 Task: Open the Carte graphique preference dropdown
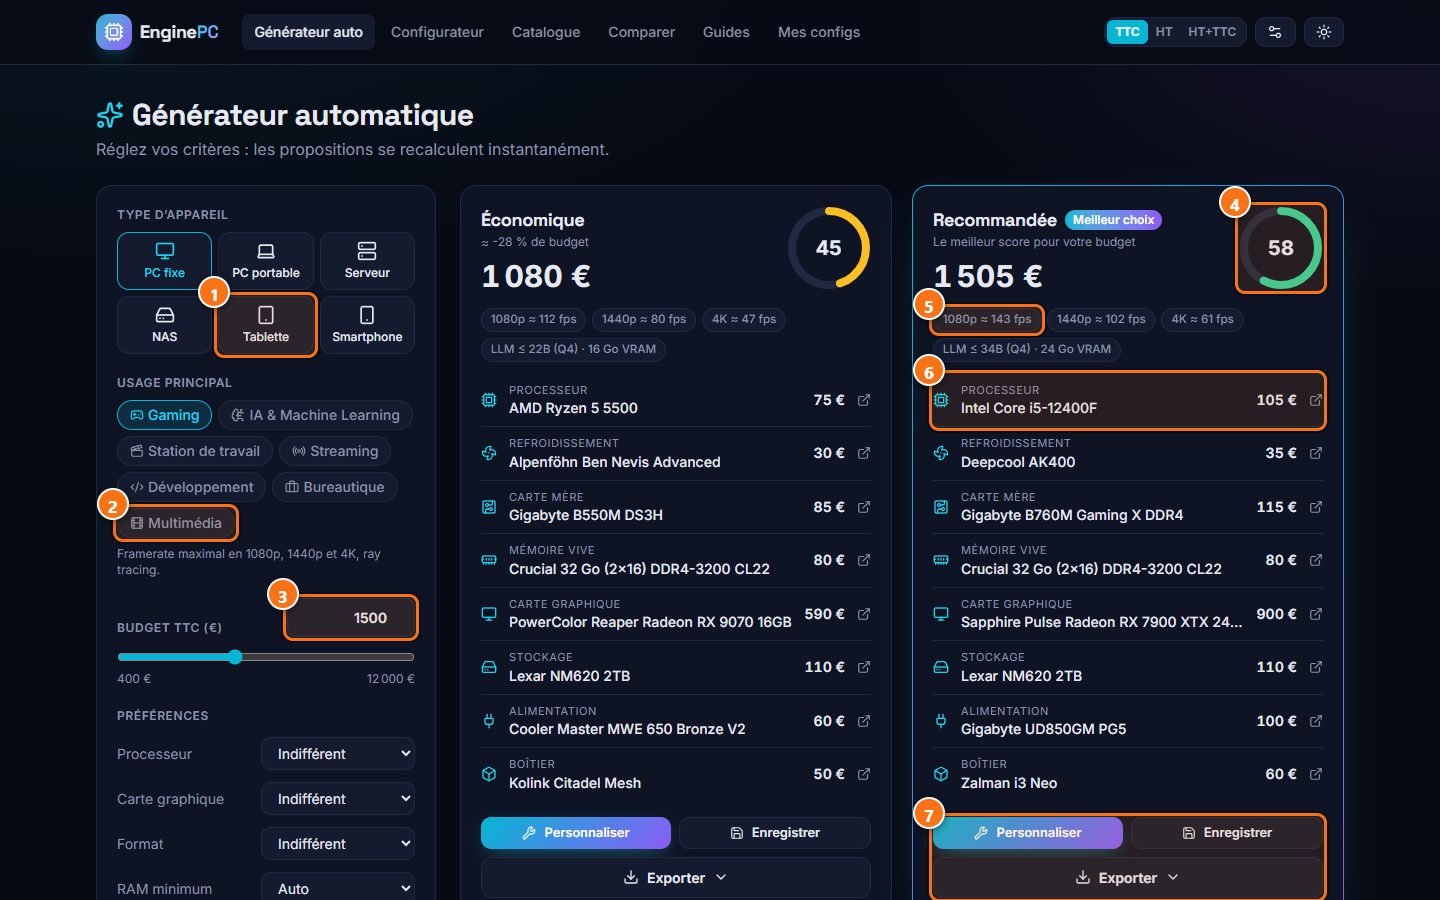(x=338, y=799)
